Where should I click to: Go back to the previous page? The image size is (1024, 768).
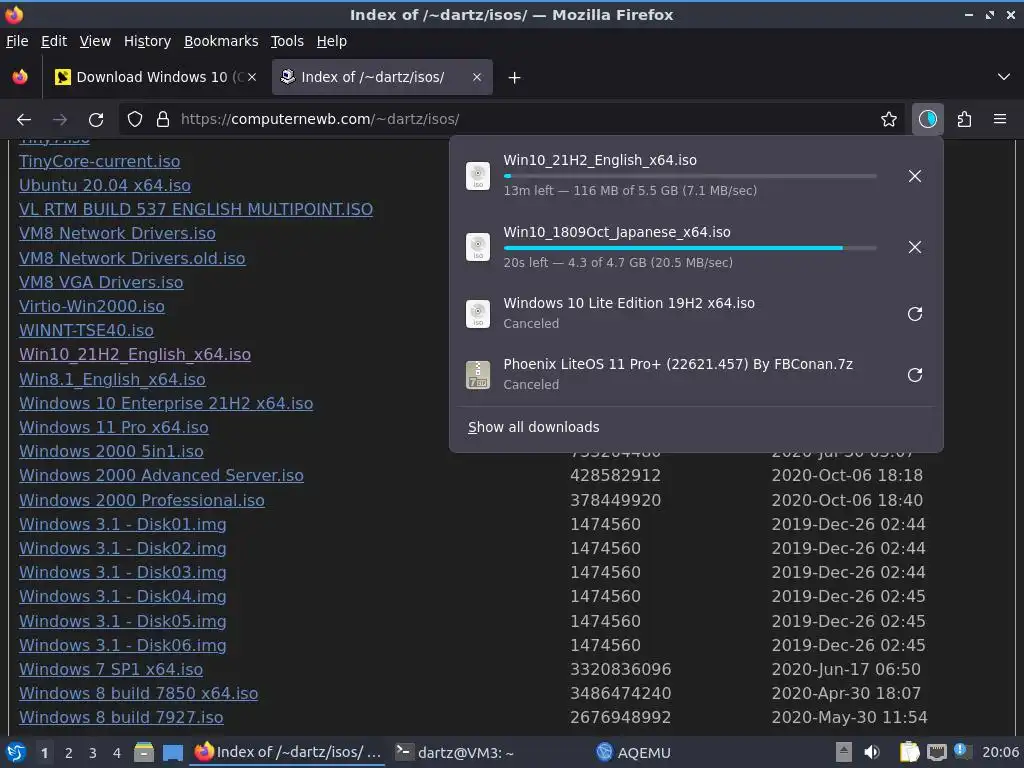coord(24,120)
